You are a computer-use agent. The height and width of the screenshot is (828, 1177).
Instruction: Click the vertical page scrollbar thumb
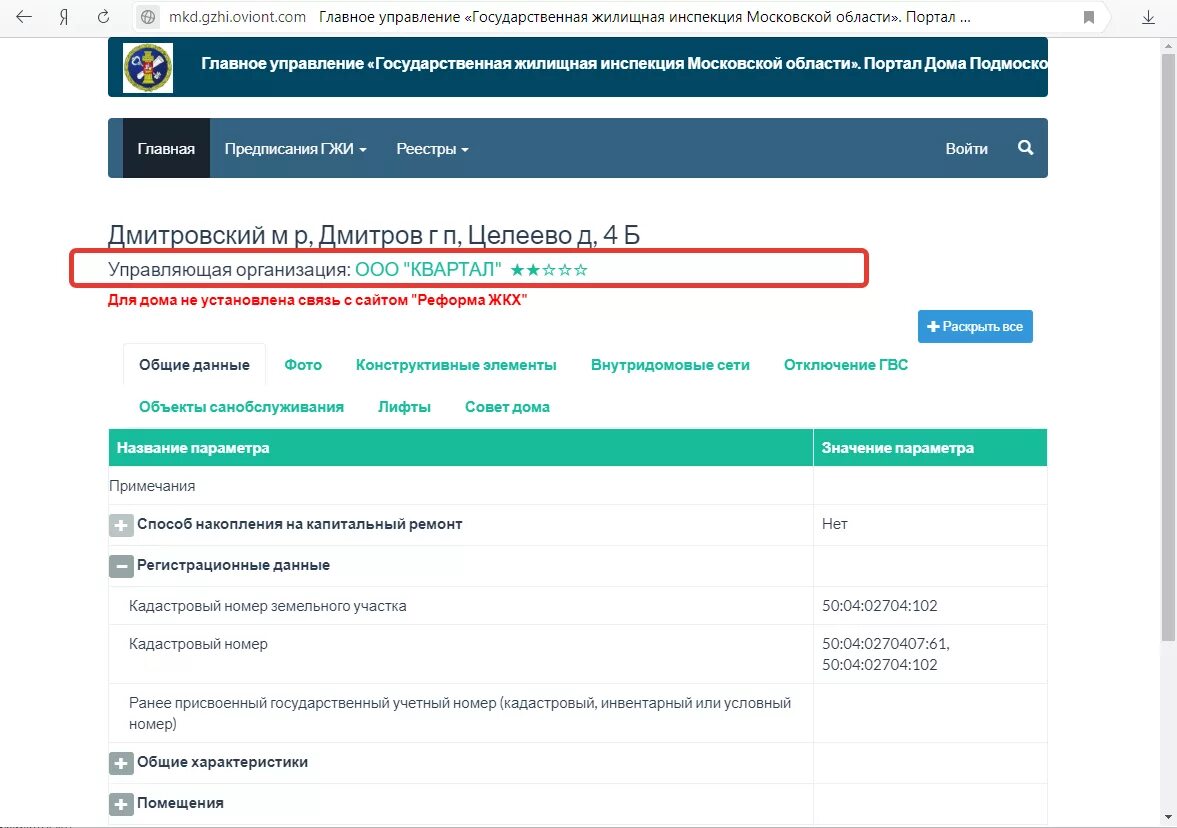(1168, 345)
